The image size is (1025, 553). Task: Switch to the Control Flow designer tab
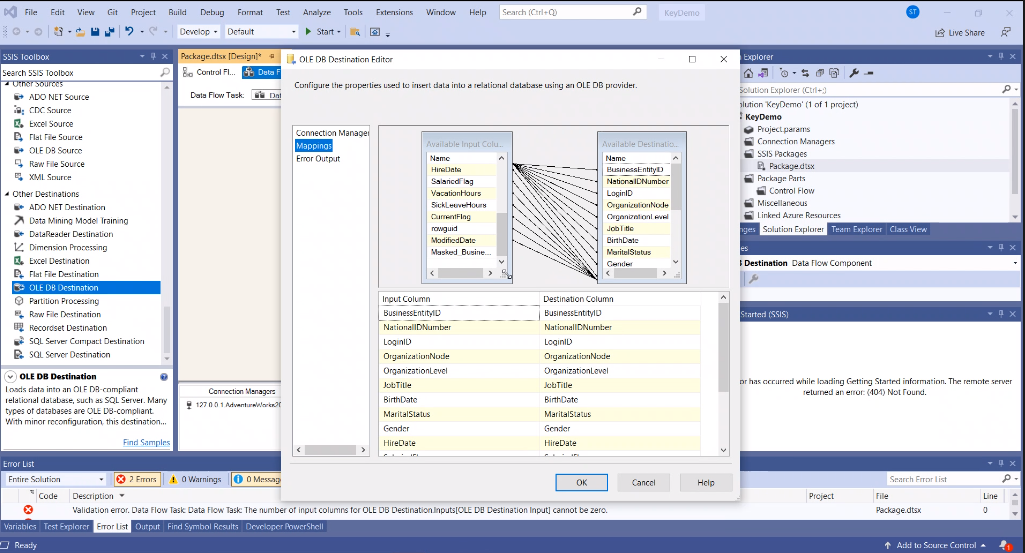click(210, 73)
